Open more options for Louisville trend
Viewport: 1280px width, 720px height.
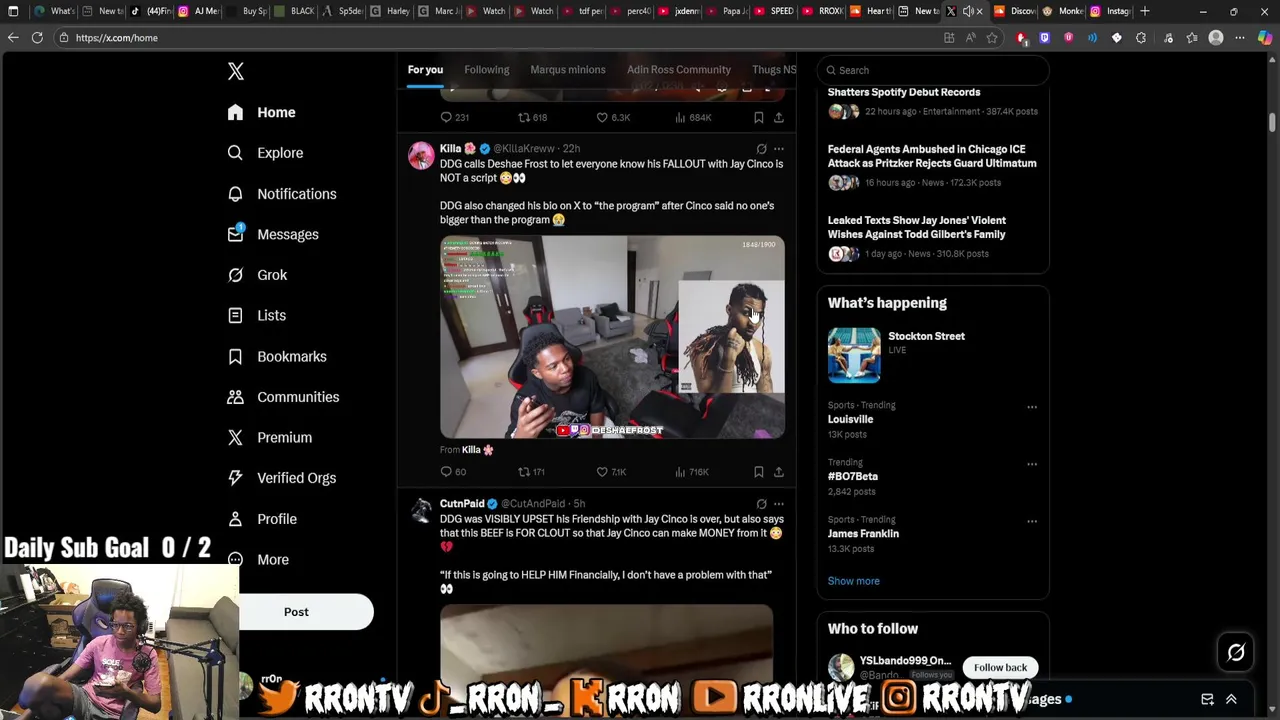pos(1032,407)
